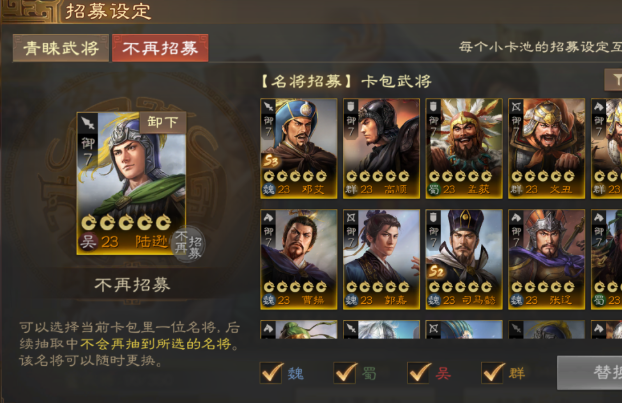Open the filter funnel button
Image resolution: width=622 pixels, height=403 pixels.
pos(614,79)
